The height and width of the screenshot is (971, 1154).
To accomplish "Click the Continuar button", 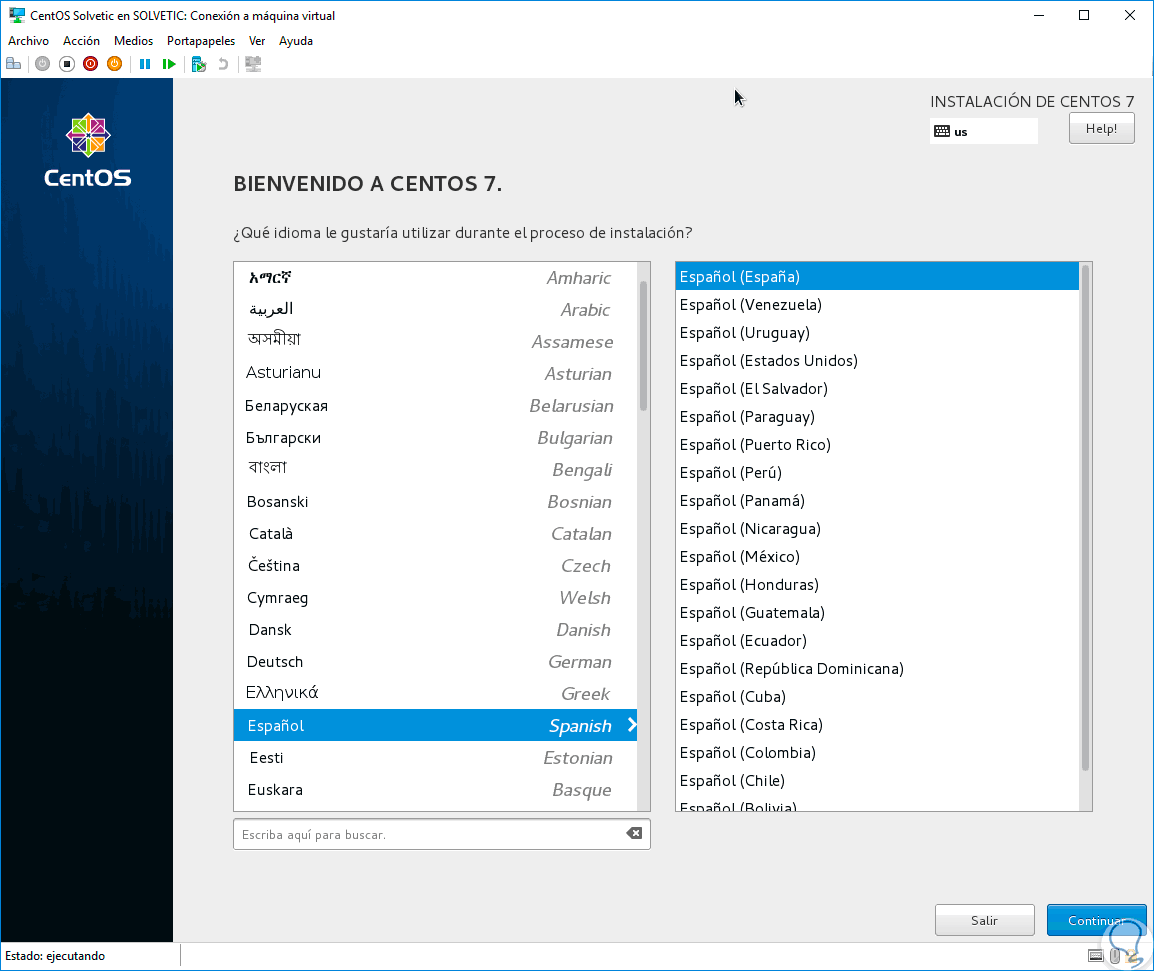I will pos(1096,920).
